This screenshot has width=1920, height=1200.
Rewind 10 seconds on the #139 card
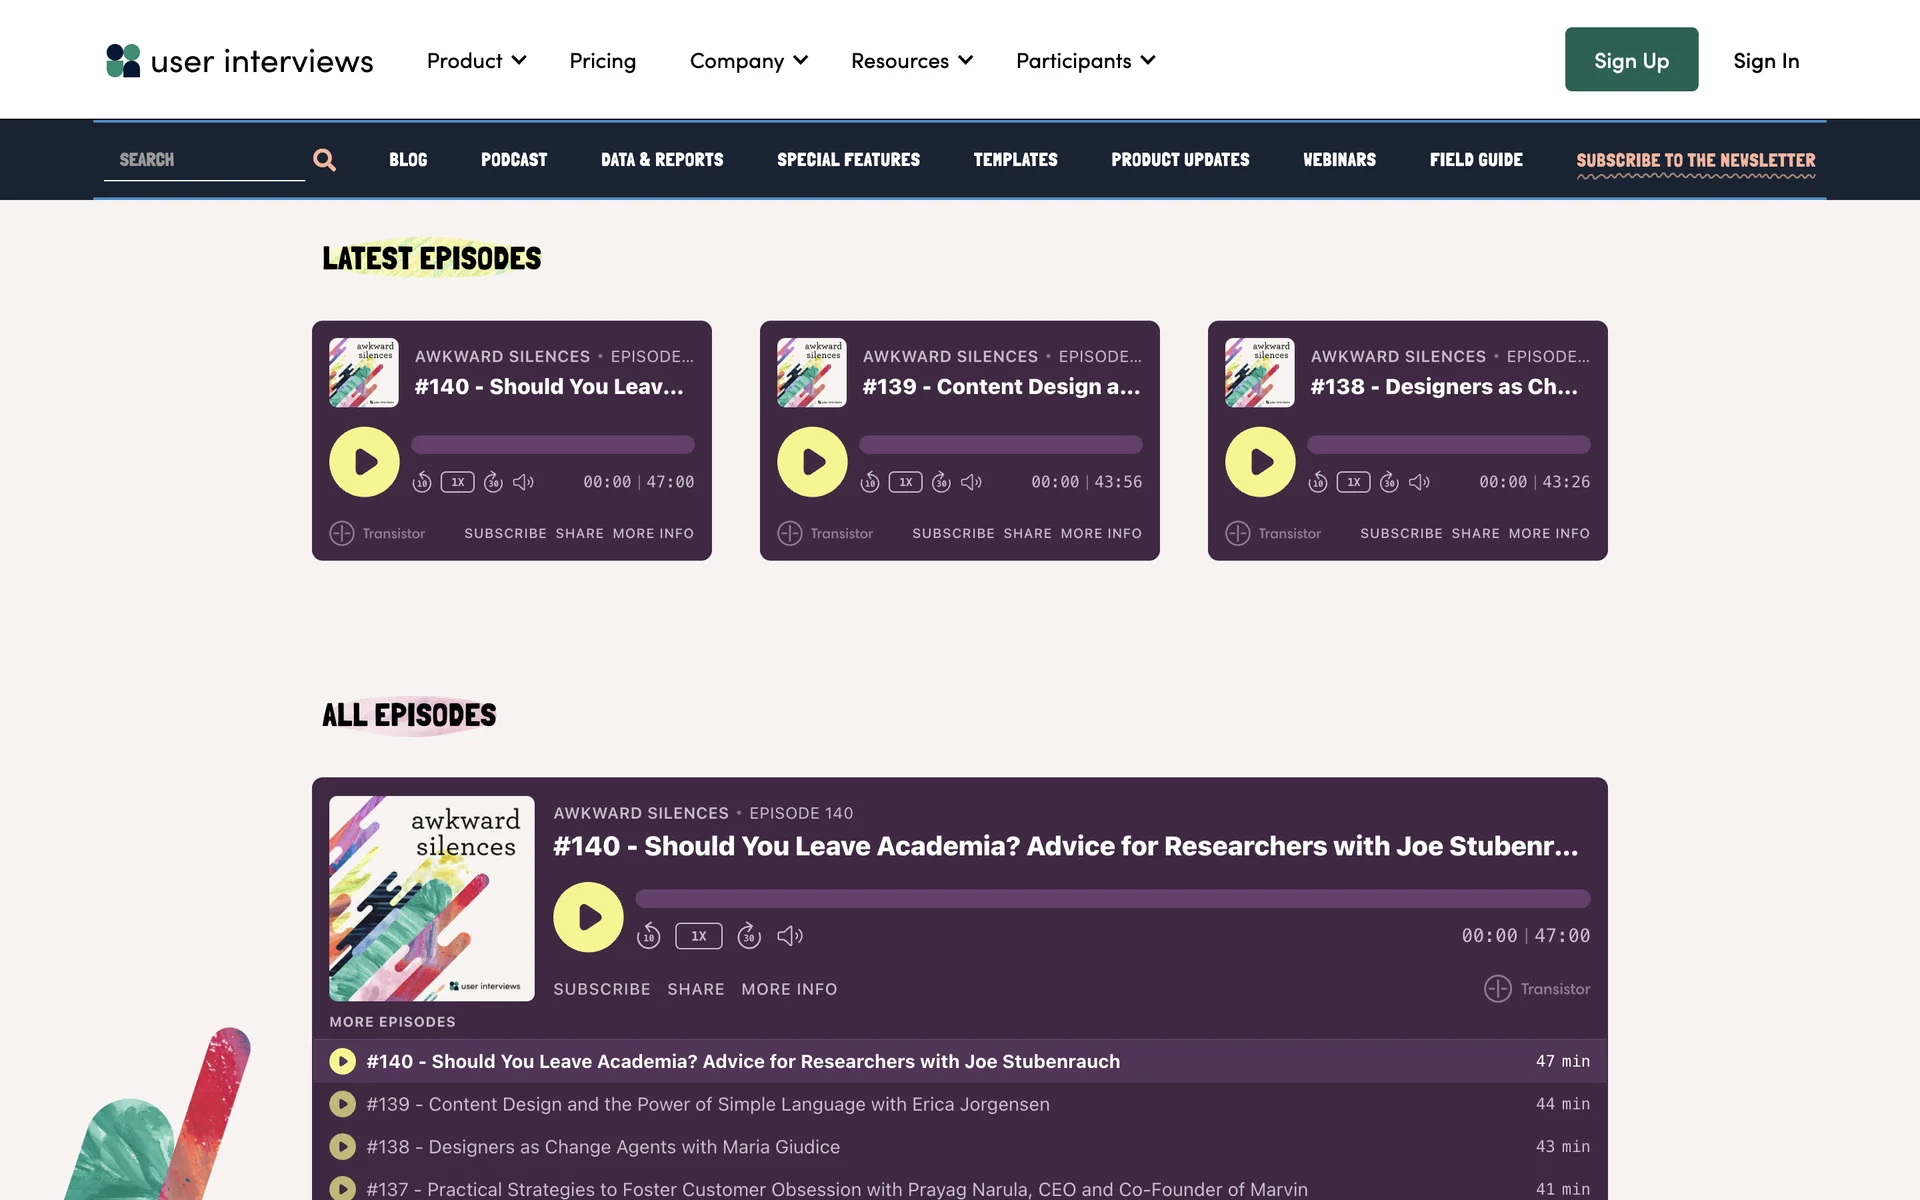pyautogui.click(x=870, y=482)
